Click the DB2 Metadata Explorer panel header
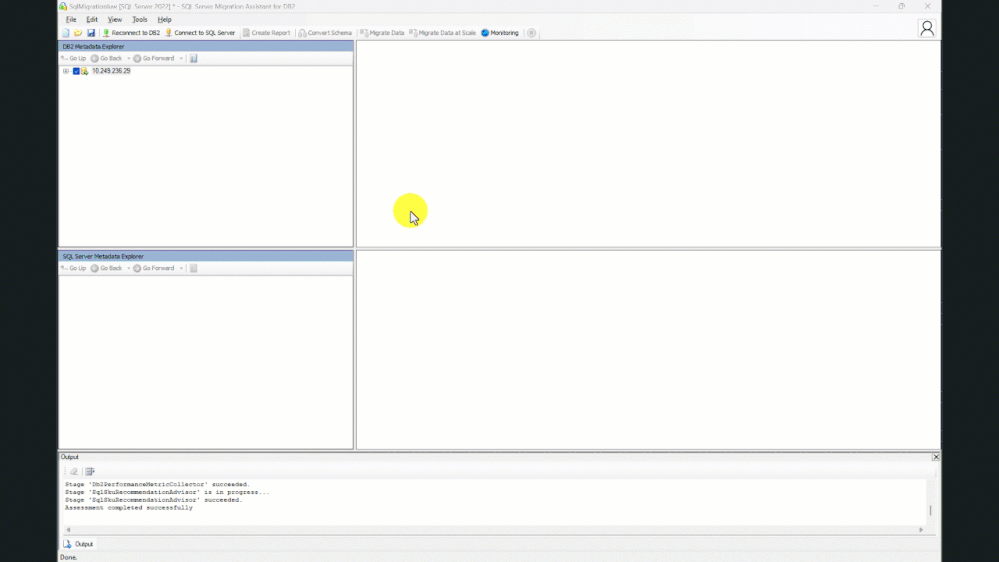 point(206,47)
